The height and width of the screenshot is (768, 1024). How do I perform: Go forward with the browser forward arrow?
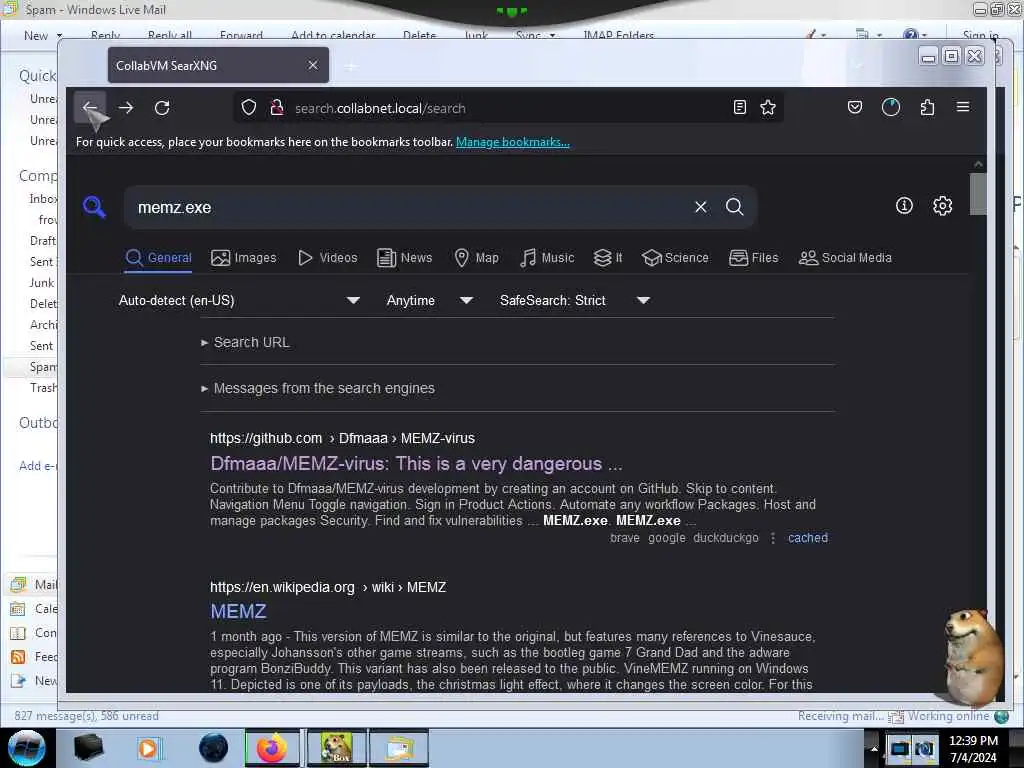[126, 108]
